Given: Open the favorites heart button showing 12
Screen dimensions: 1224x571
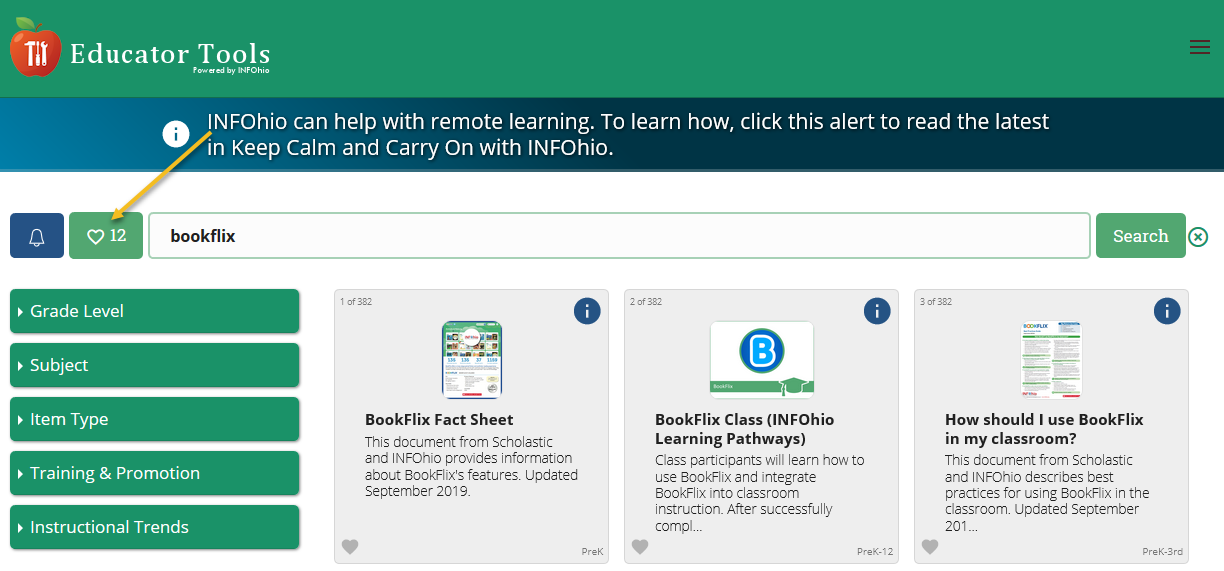Looking at the screenshot, I should [106, 236].
